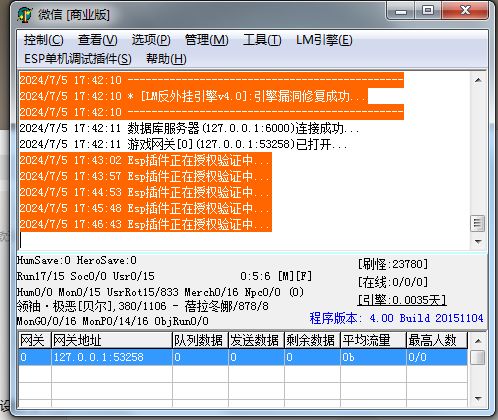Click the 网关地址 column header
Viewport: 498px width, 420px height.
pos(112,340)
